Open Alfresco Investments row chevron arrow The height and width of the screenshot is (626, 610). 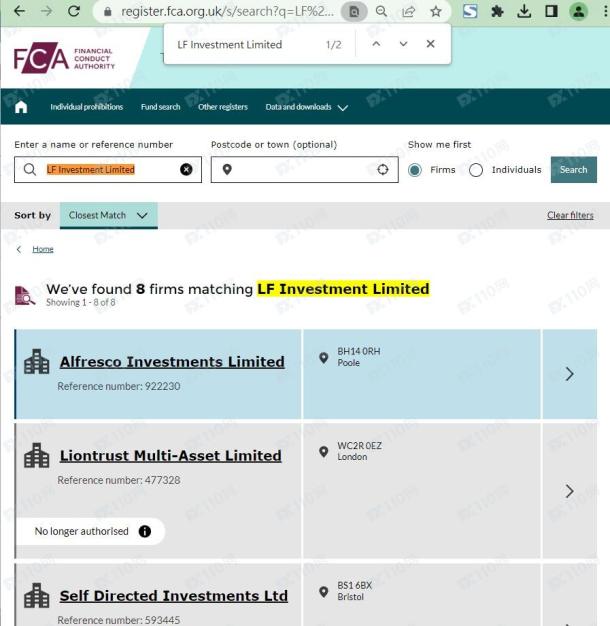click(x=570, y=374)
